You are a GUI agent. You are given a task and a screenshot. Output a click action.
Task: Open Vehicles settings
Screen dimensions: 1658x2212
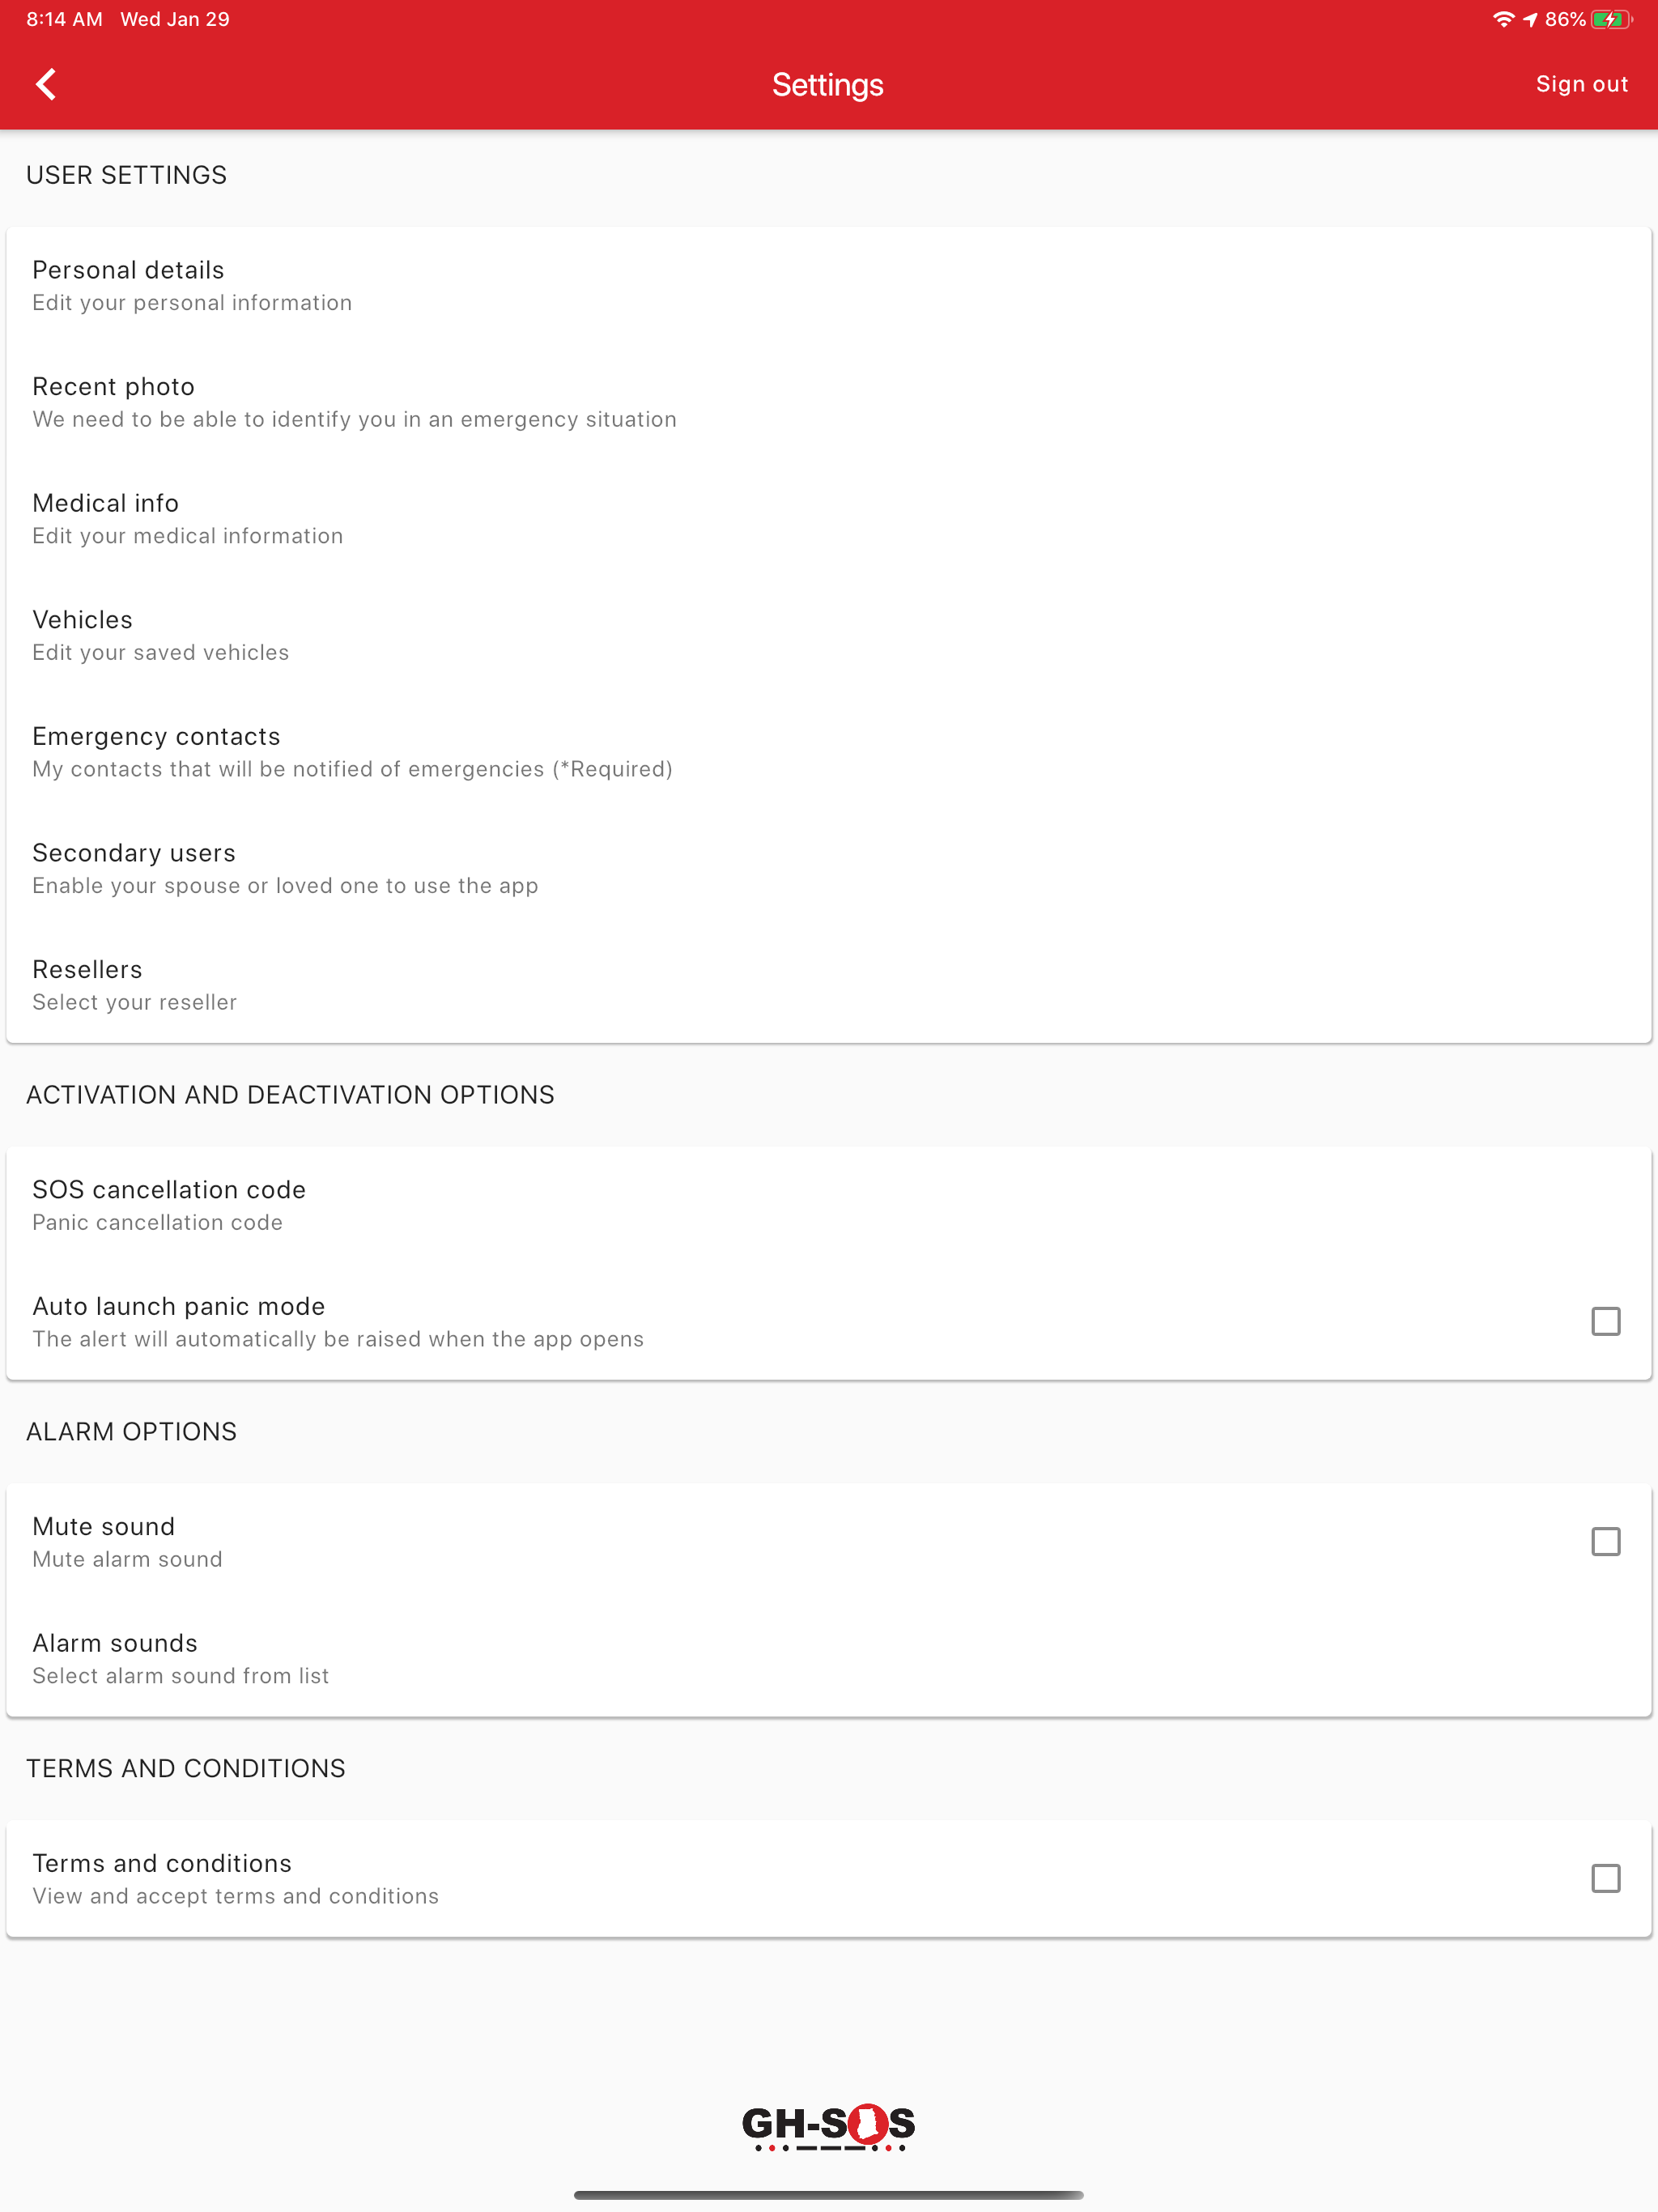(828, 636)
